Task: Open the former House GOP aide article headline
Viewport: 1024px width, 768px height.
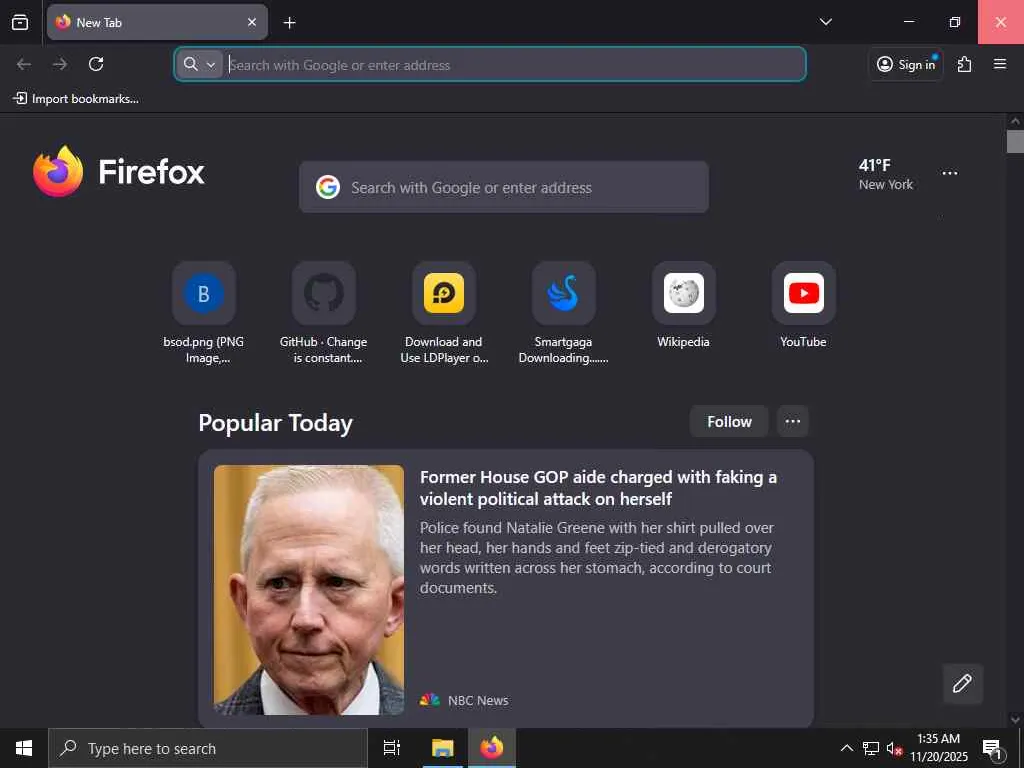Action: [x=598, y=488]
